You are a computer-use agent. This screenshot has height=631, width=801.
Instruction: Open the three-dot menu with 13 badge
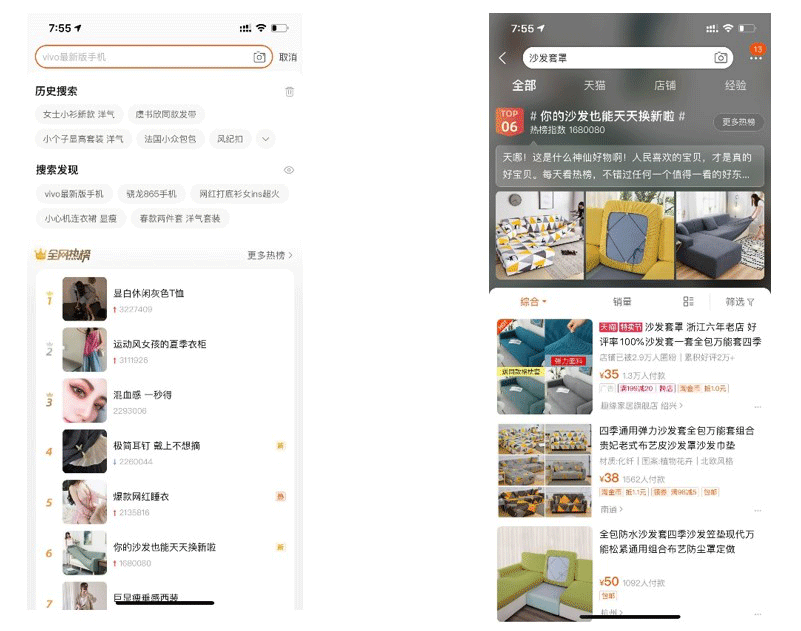(755, 57)
